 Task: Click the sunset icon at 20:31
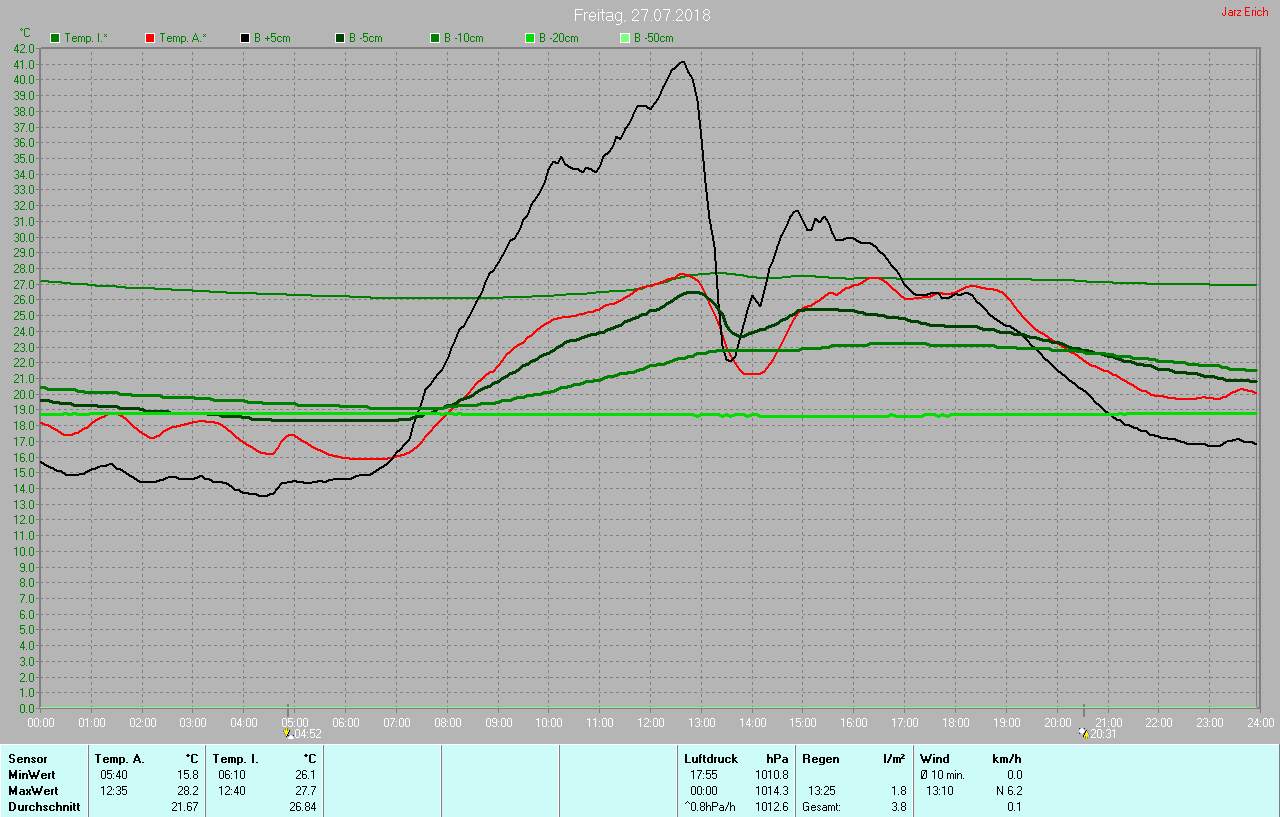click(x=1084, y=733)
